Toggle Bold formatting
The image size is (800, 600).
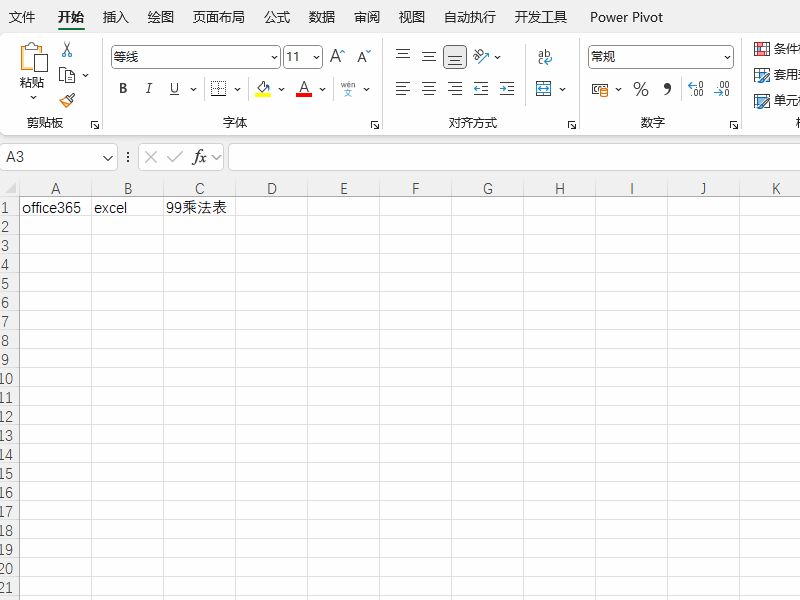tap(123, 89)
